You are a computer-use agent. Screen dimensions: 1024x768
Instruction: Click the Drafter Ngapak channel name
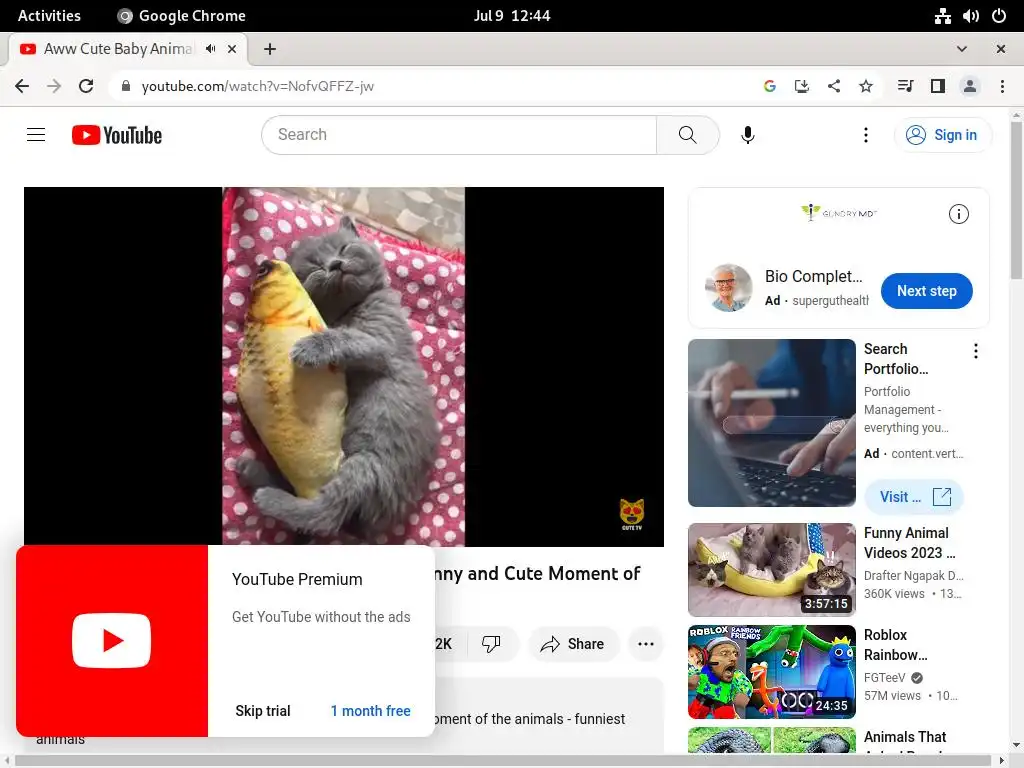click(x=914, y=575)
